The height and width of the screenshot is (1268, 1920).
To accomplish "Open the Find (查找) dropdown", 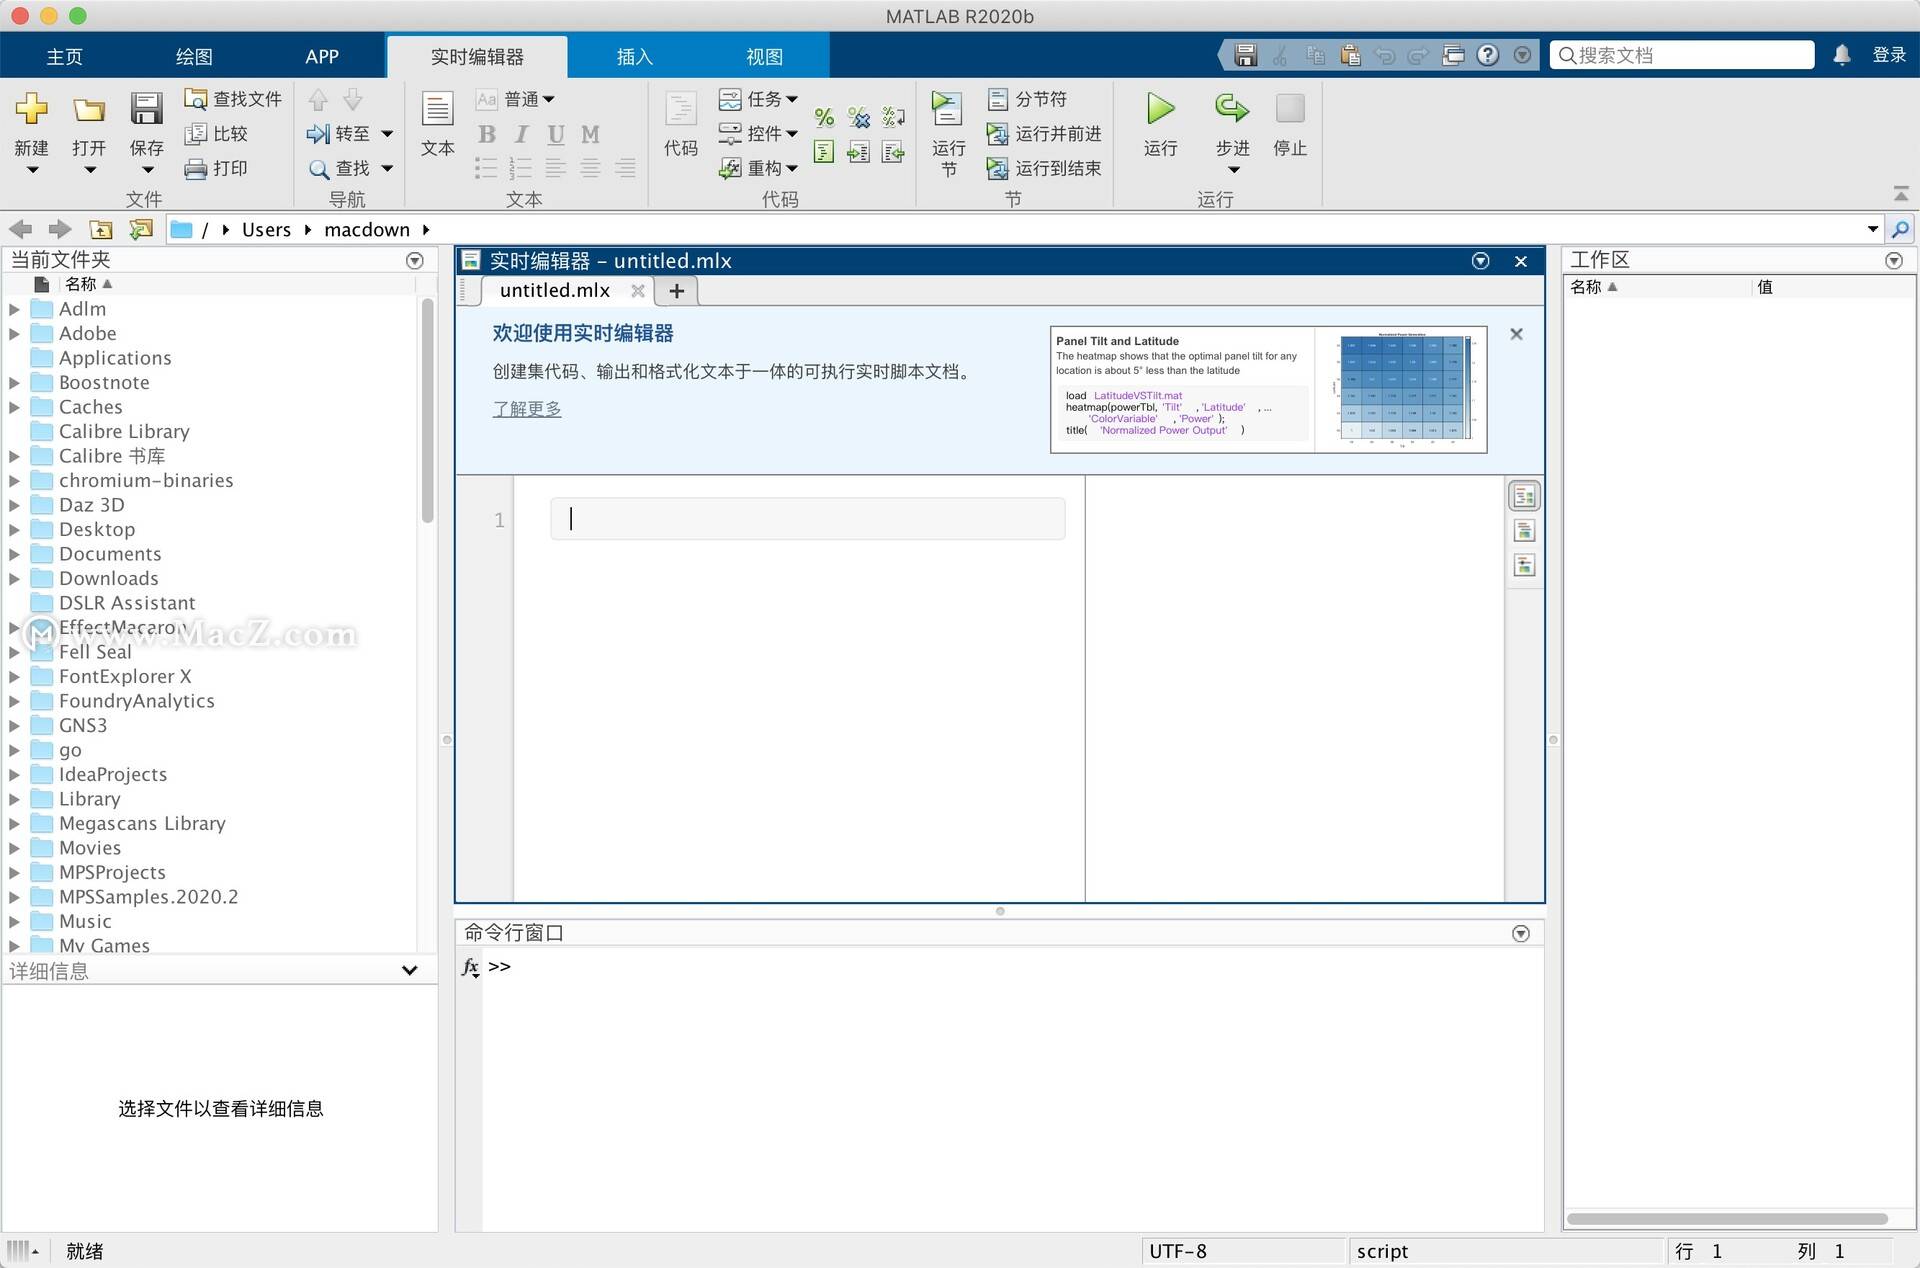I will pos(387,168).
